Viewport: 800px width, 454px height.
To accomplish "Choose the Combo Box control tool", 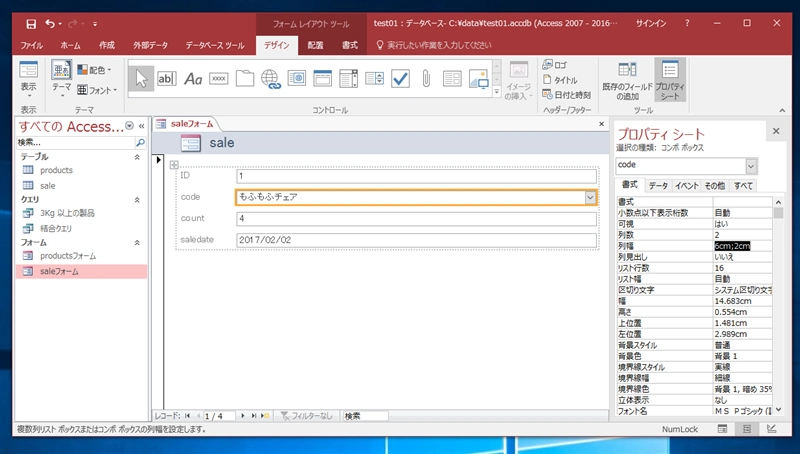I will point(348,79).
